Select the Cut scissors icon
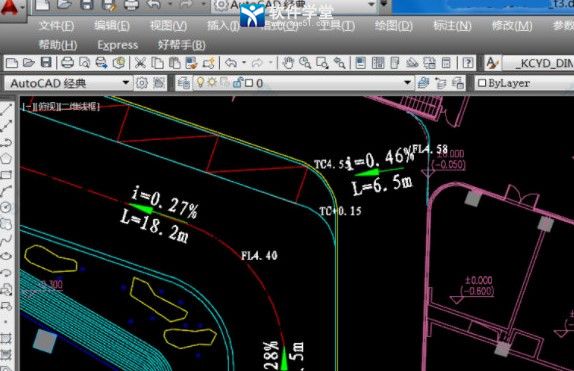Viewport: 574px width, 371px height. pyautogui.click(x=140, y=63)
